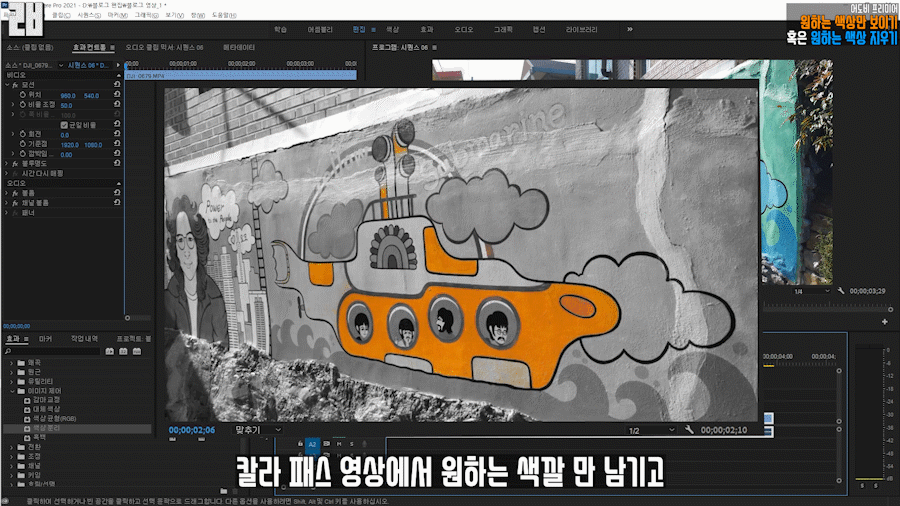
Task: Select the 대체 색상 effect
Action: pos(46,409)
